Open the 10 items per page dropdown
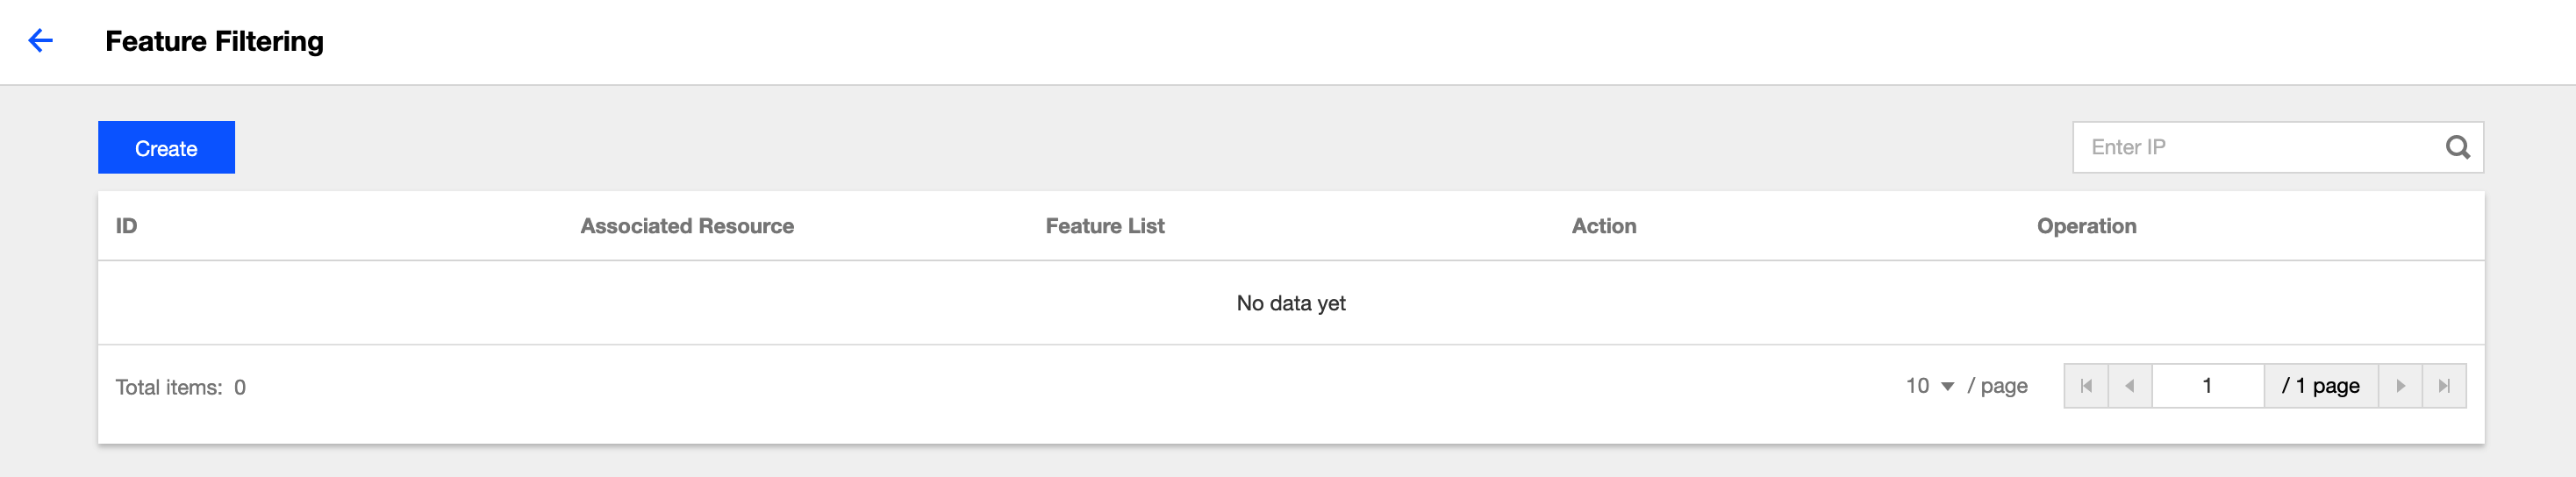The height and width of the screenshot is (477, 2576). 1929,386
